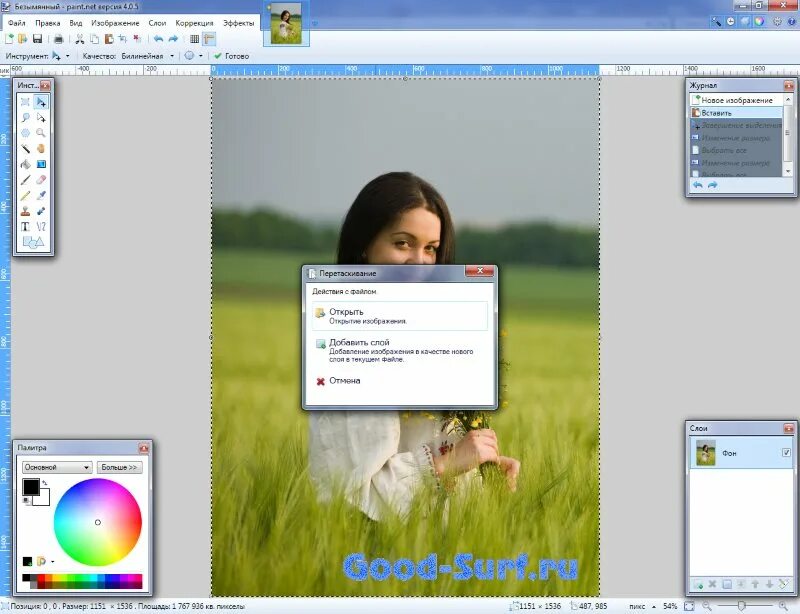Viewport: 800px width, 614px height.
Task: Open the Основной color mode dropdown
Action: (x=57, y=467)
